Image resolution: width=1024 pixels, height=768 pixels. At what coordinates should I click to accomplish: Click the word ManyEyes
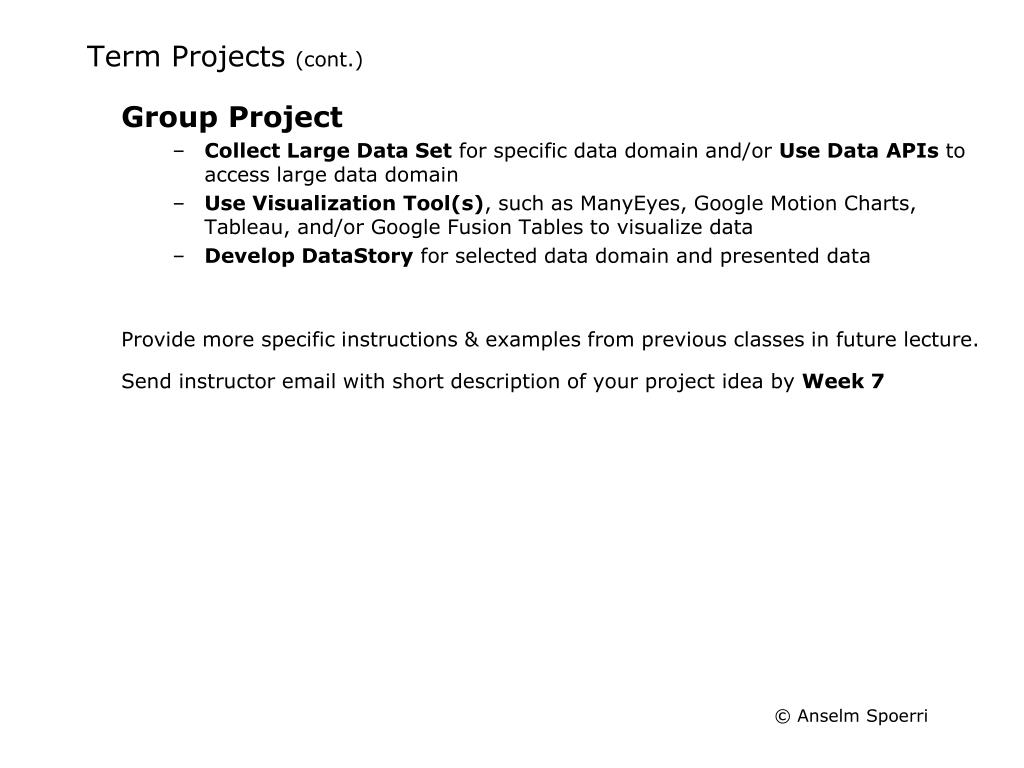(x=630, y=204)
